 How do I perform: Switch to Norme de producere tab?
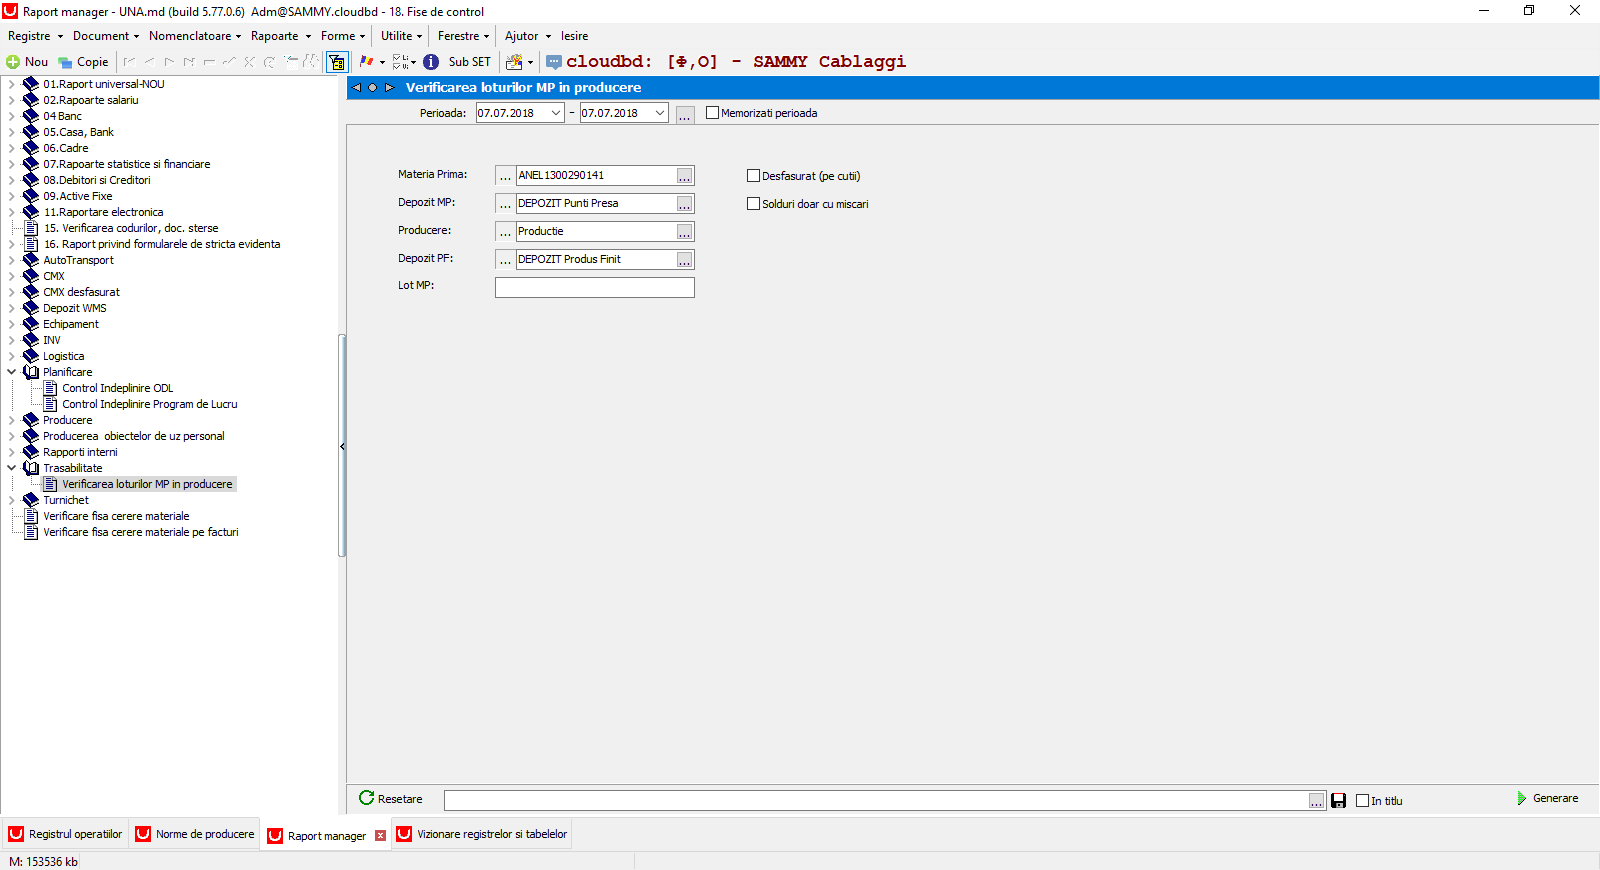(195, 834)
